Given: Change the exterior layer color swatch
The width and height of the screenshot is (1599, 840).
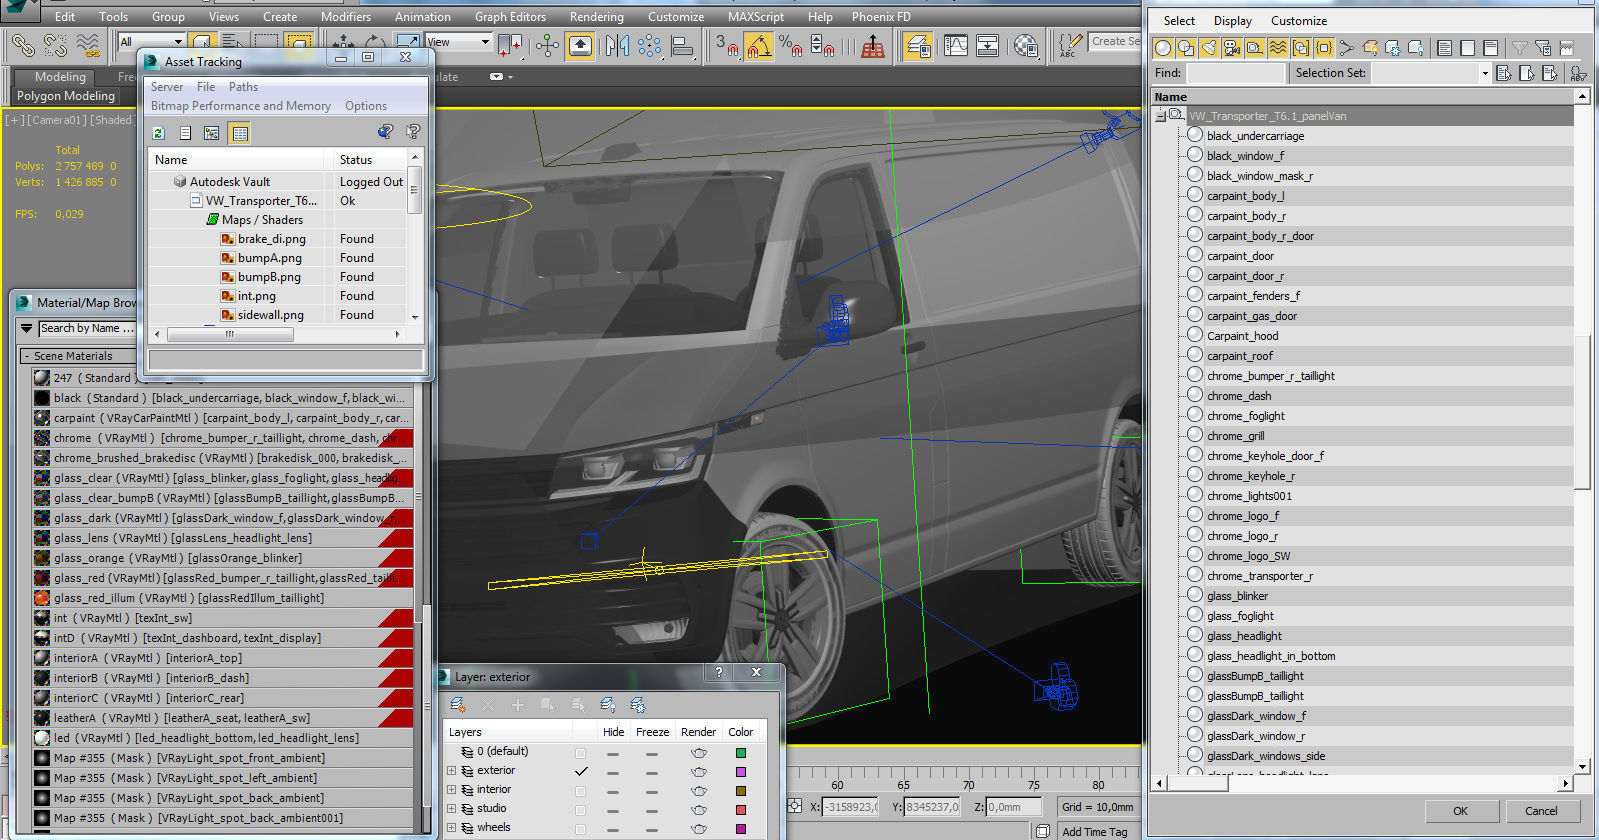Looking at the screenshot, I should 741,772.
